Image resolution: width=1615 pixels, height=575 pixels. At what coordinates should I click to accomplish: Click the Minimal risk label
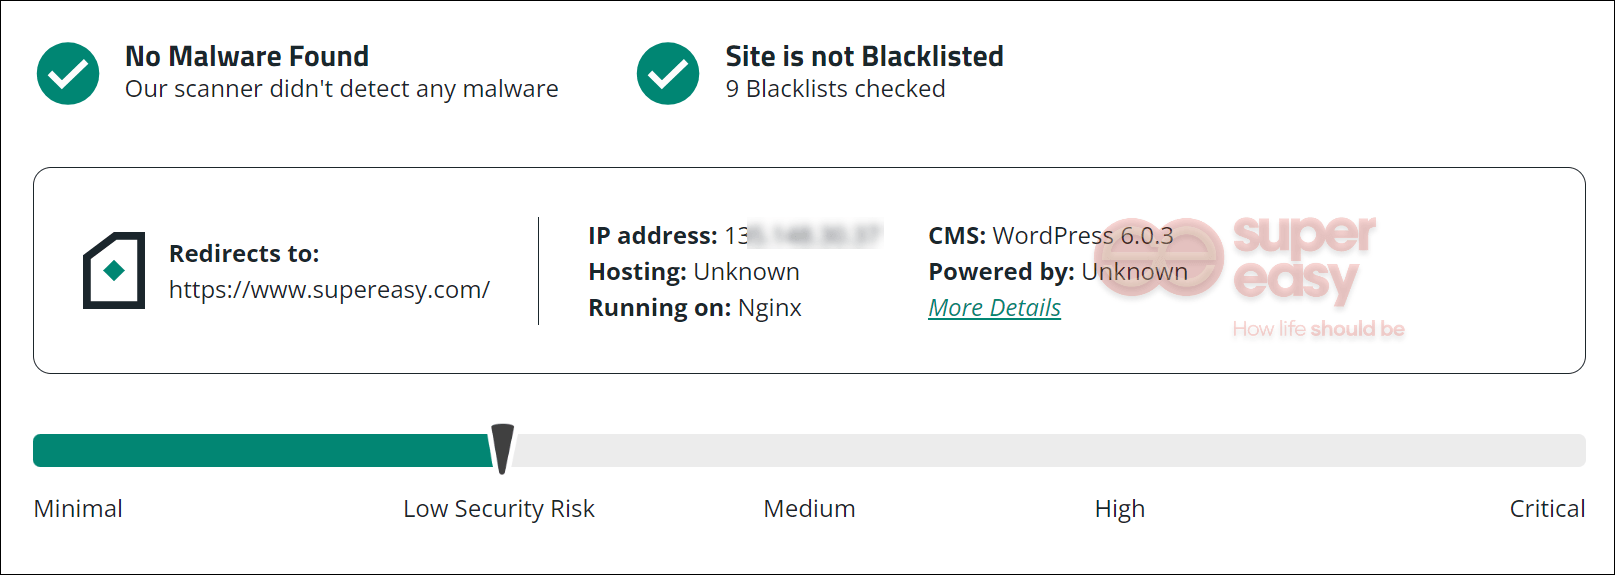tap(78, 509)
